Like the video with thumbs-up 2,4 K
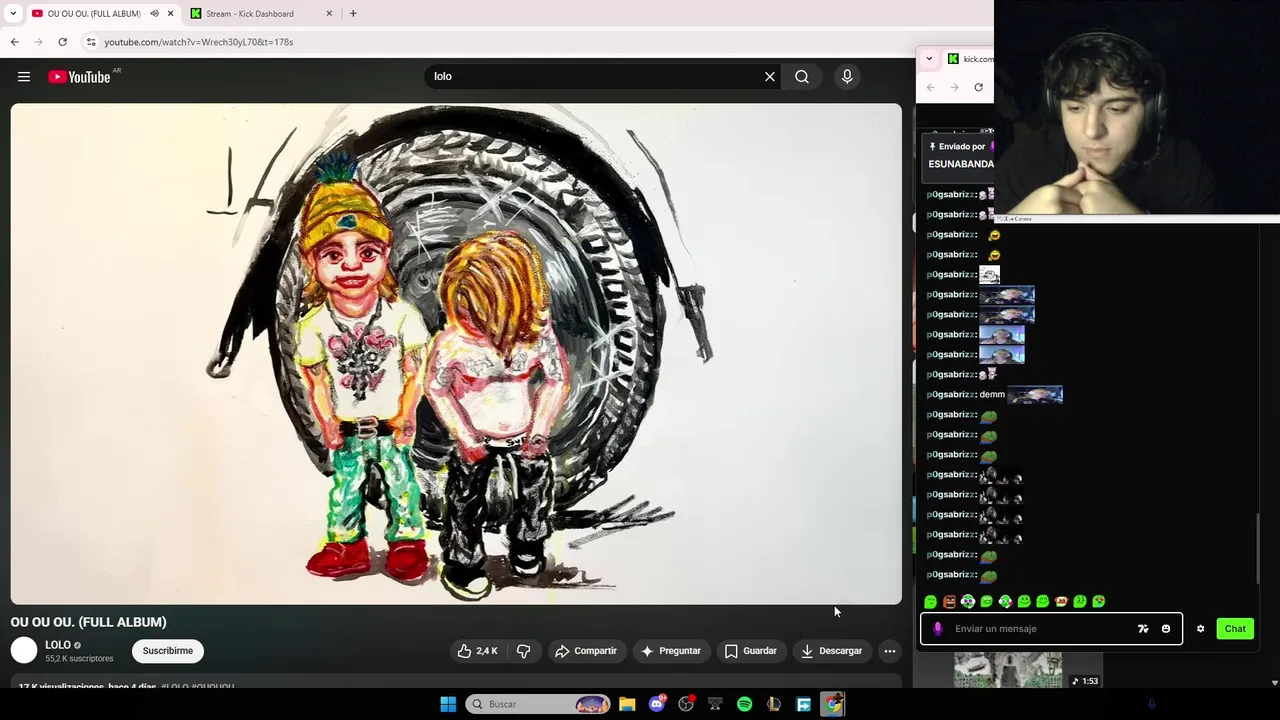Image resolution: width=1280 pixels, height=720 pixels. [477, 651]
